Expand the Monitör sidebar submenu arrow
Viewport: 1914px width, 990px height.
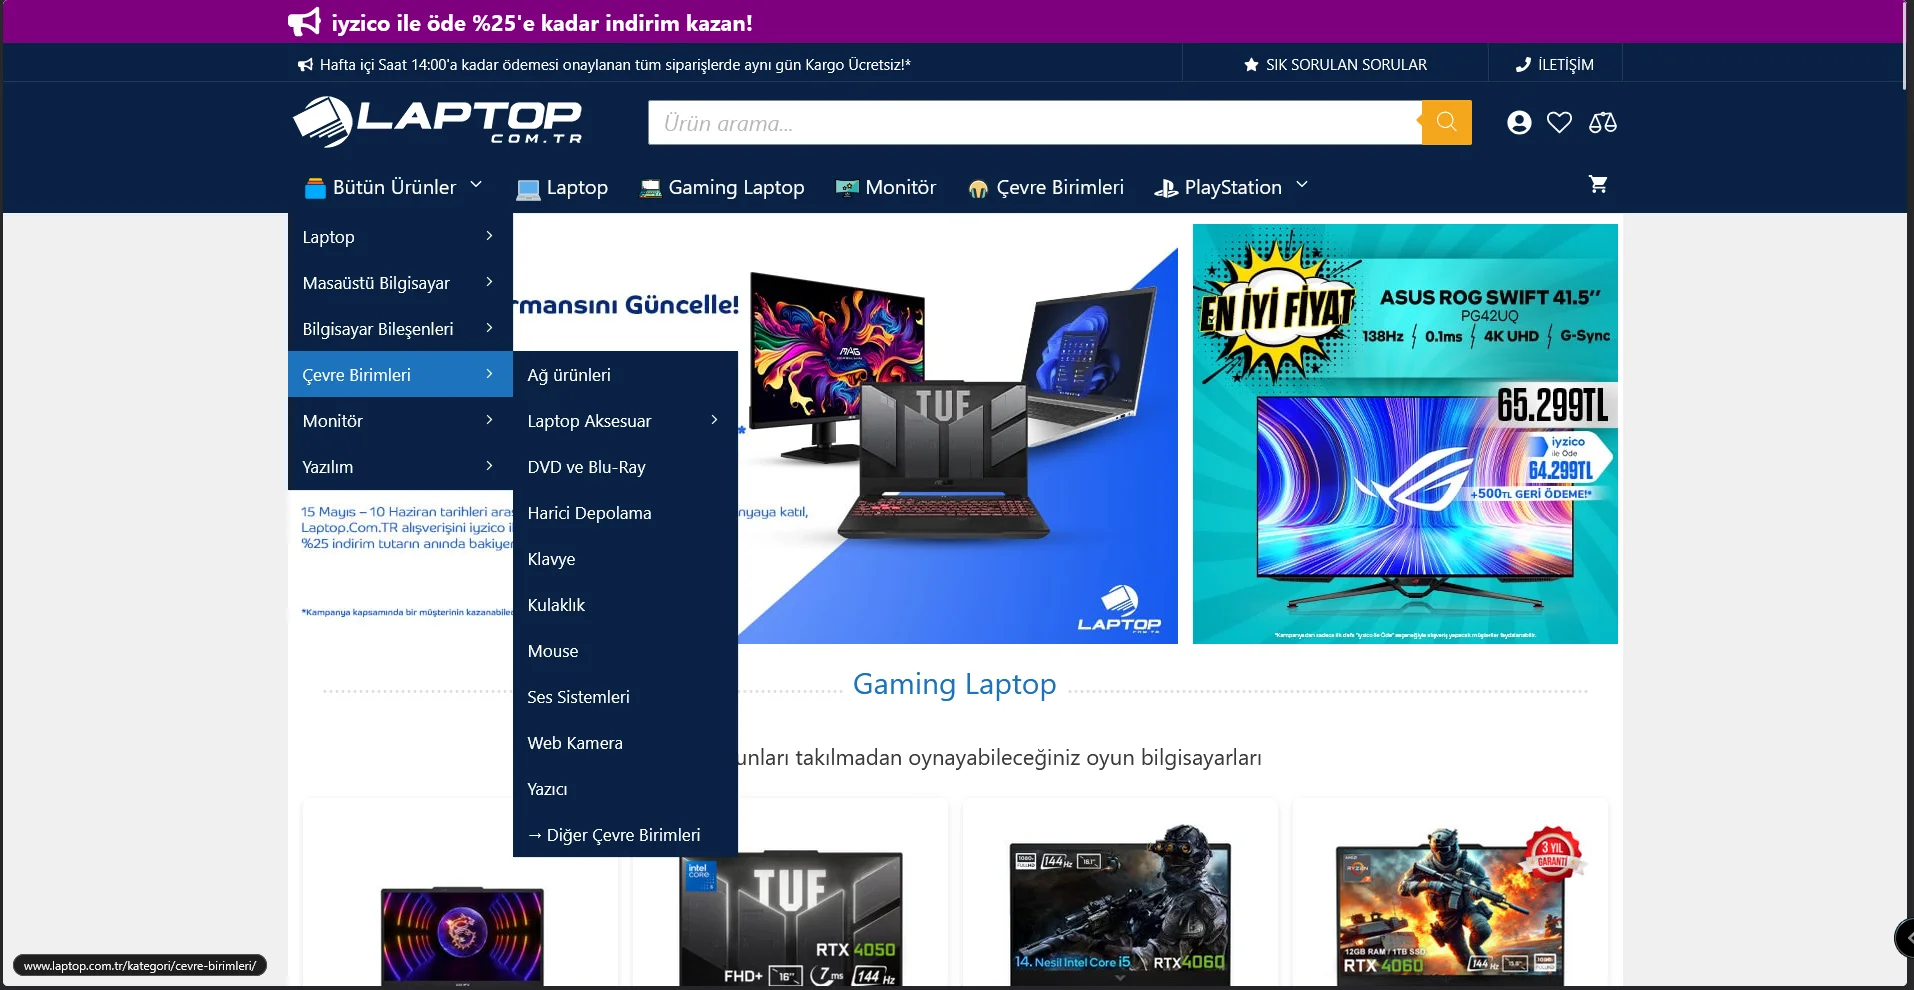pos(489,420)
